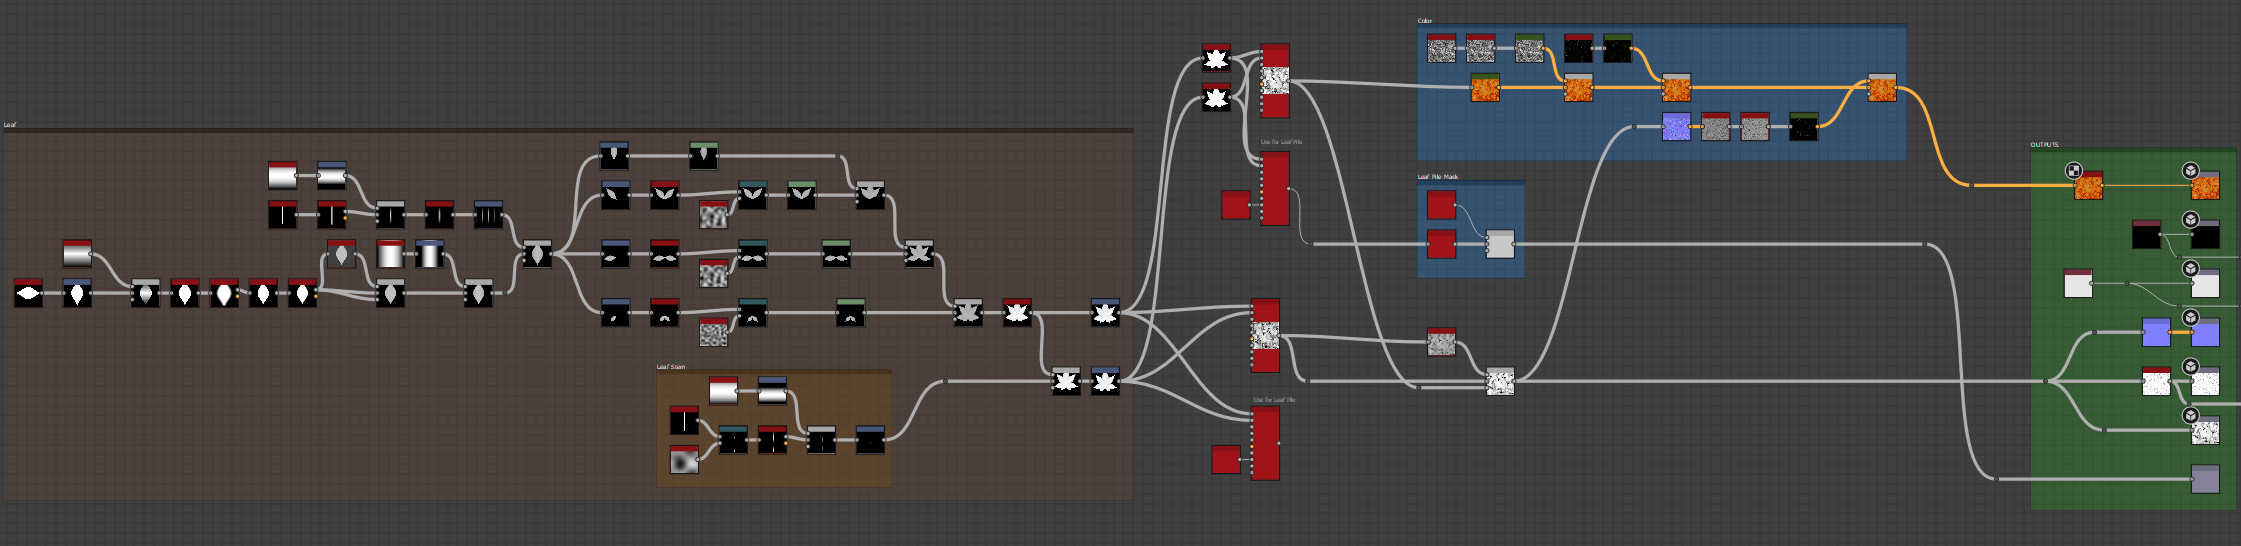
Task: Select the blue normal node without badge in OUTPUTS
Action: (2156, 332)
